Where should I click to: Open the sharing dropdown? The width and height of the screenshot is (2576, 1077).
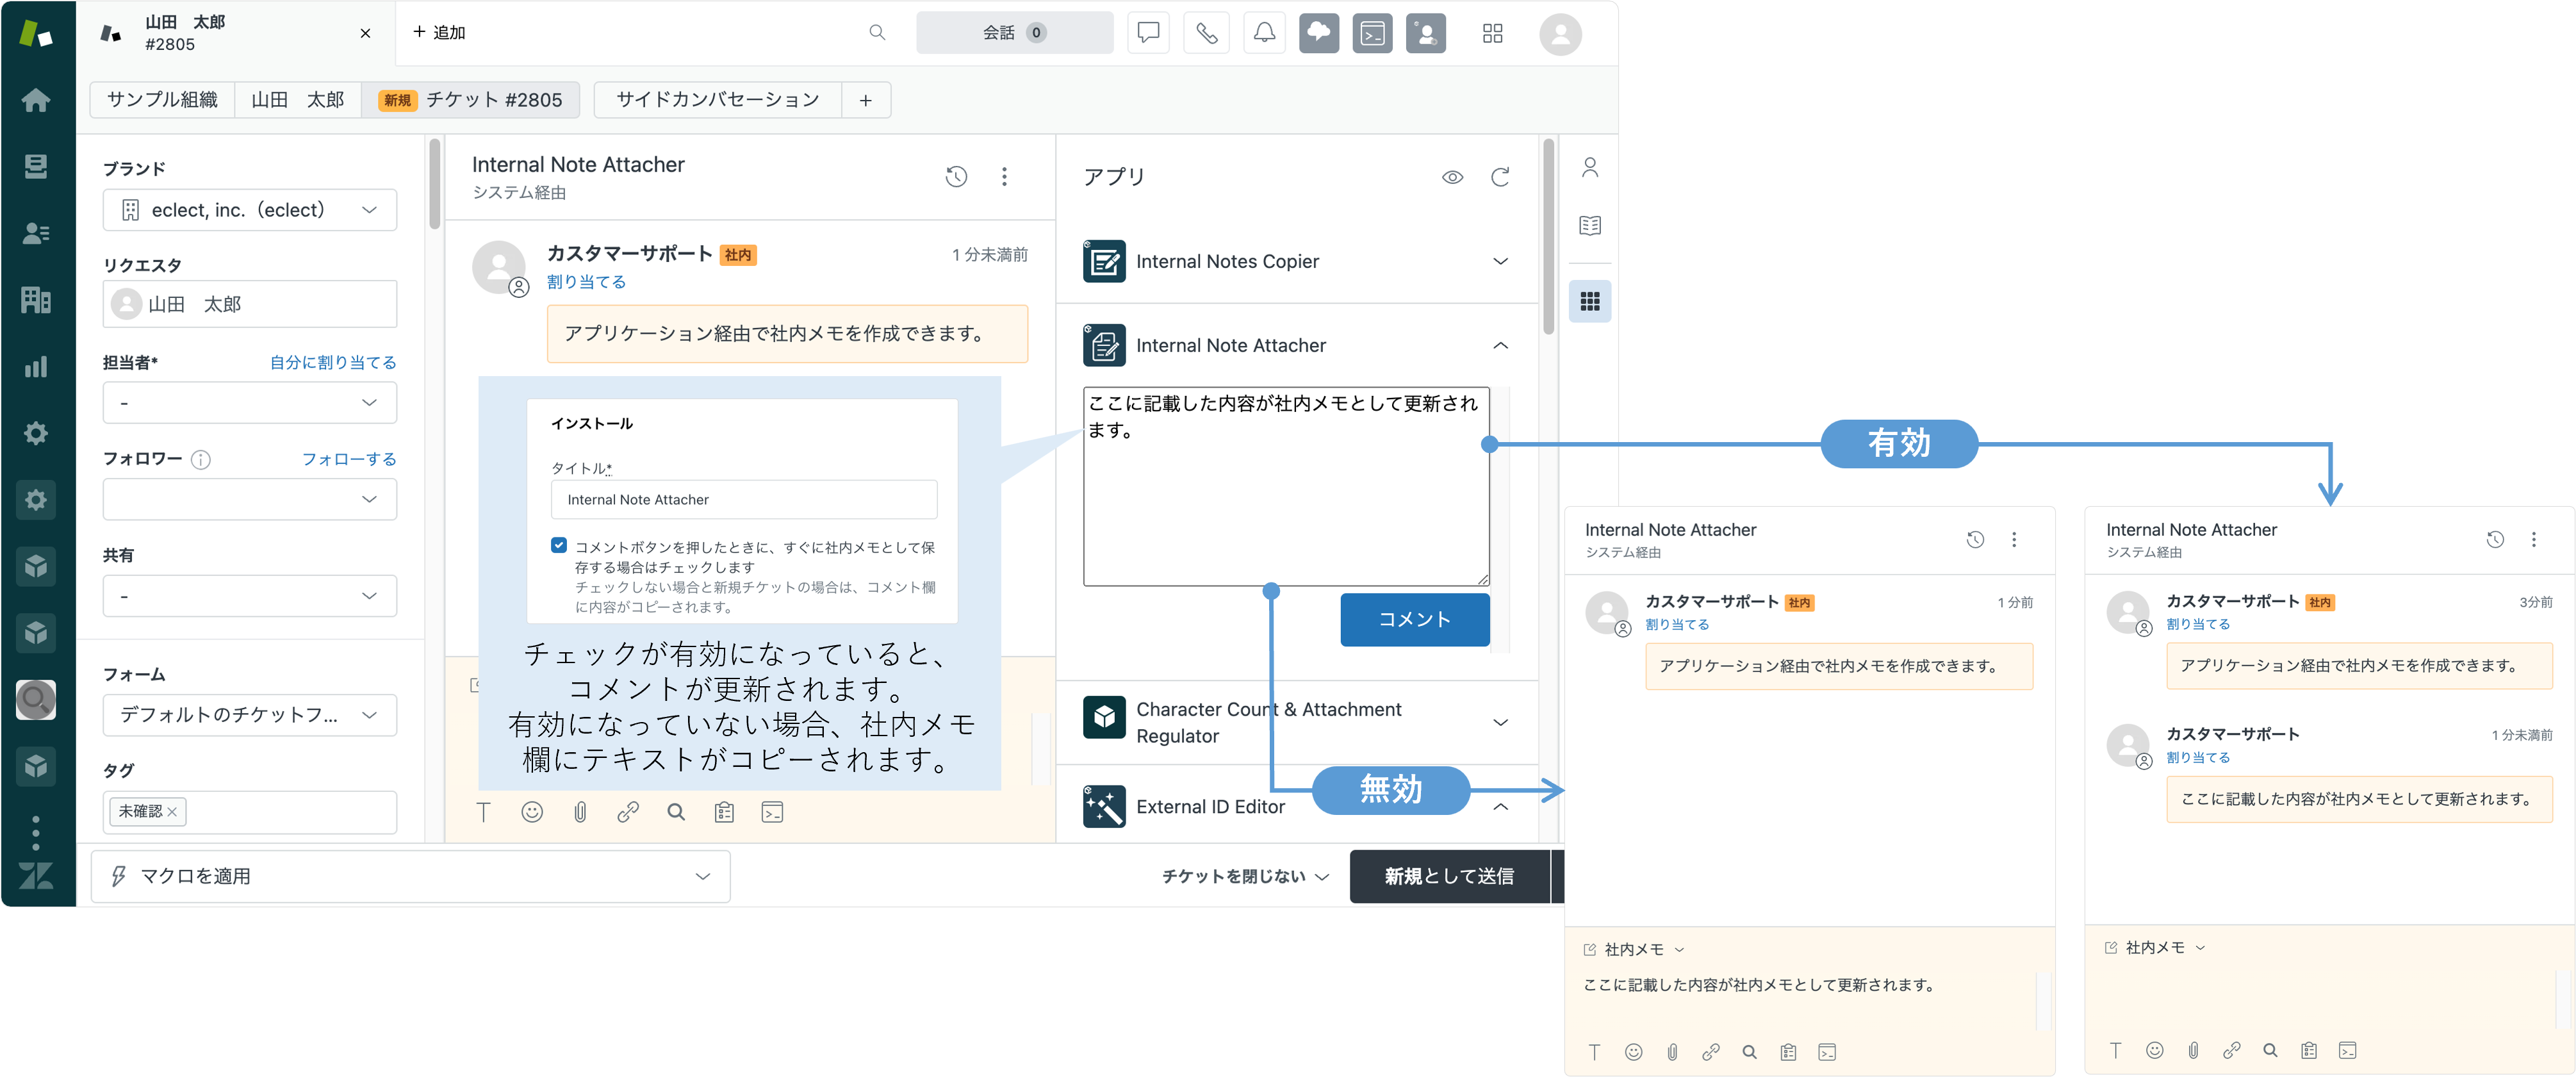point(250,595)
